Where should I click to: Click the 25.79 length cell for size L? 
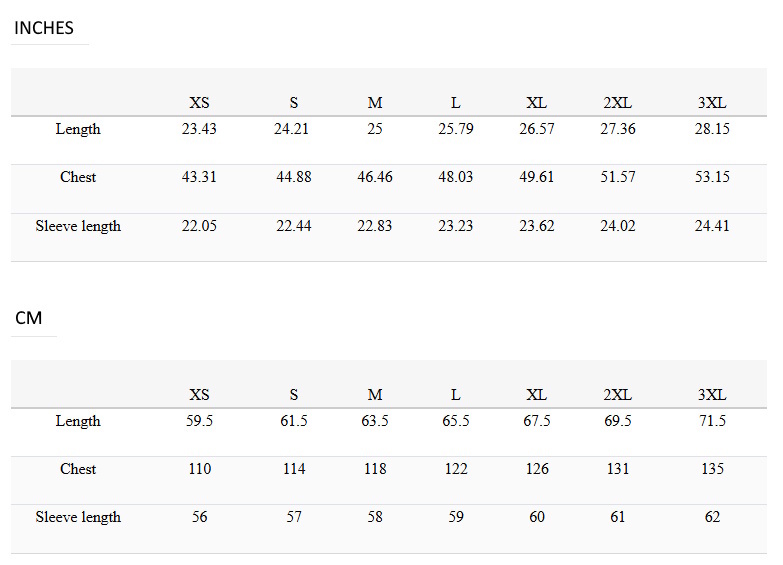456,129
